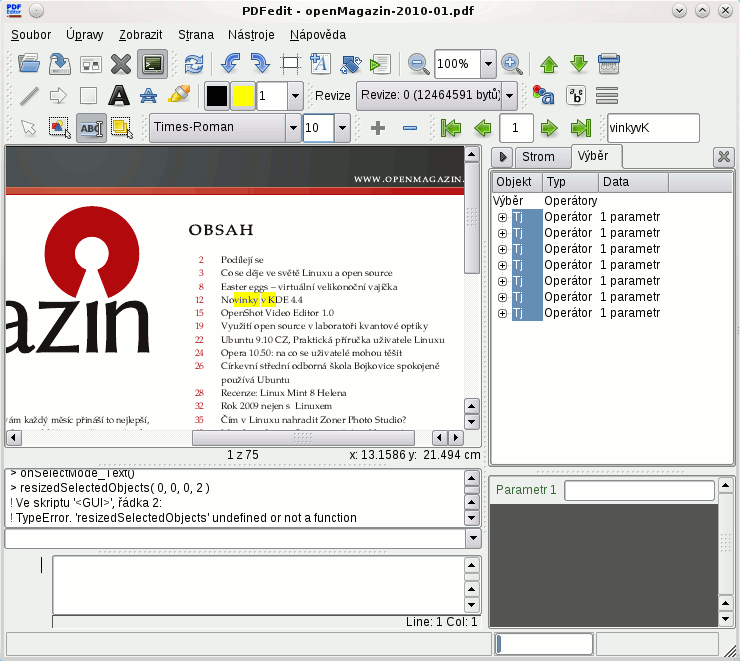The width and height of the screenshot is (740, 661).
Task: Select the highlighter pen tool
Action: tap(179, 95)
